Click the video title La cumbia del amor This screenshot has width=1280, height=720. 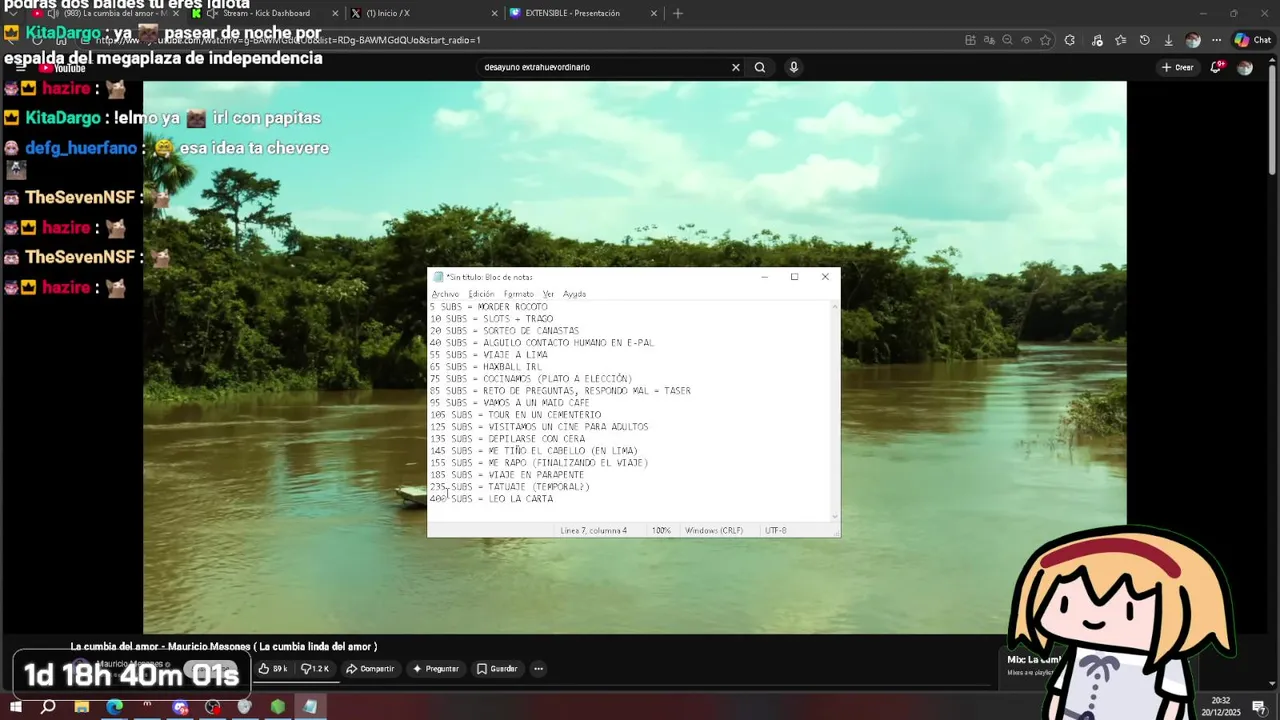point(223,647)
